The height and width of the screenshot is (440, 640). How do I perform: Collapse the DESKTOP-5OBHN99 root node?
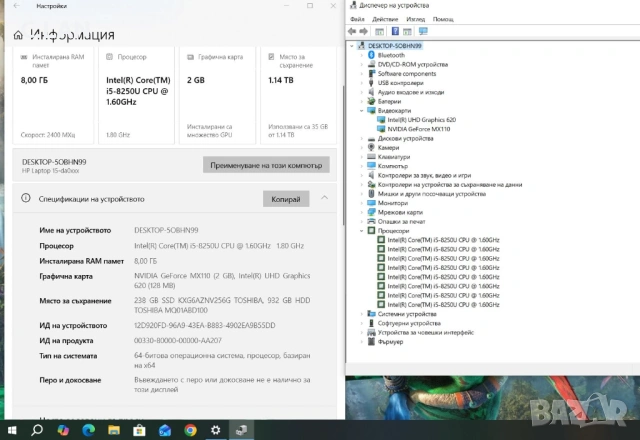tap(352, 46)
